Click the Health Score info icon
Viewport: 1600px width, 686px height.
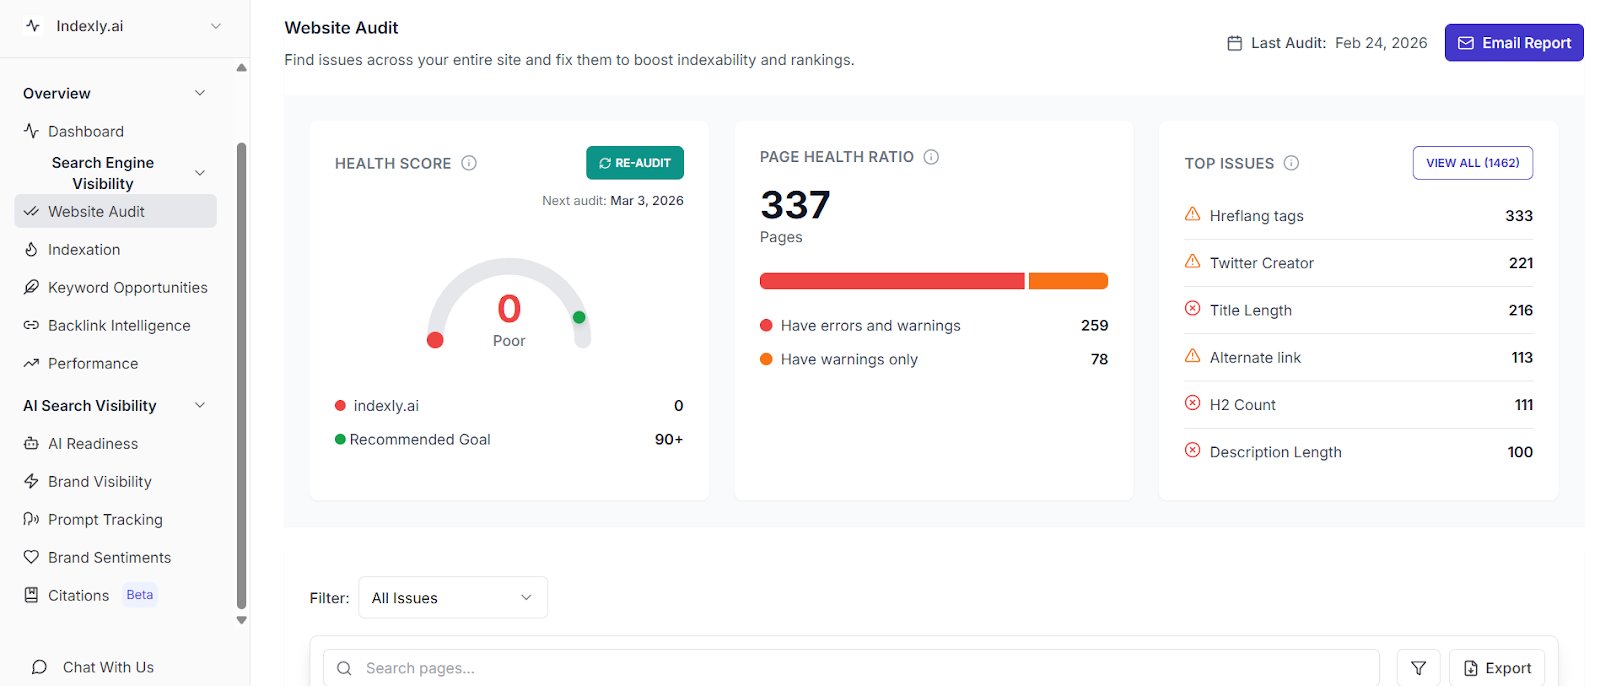pos(469,163)
